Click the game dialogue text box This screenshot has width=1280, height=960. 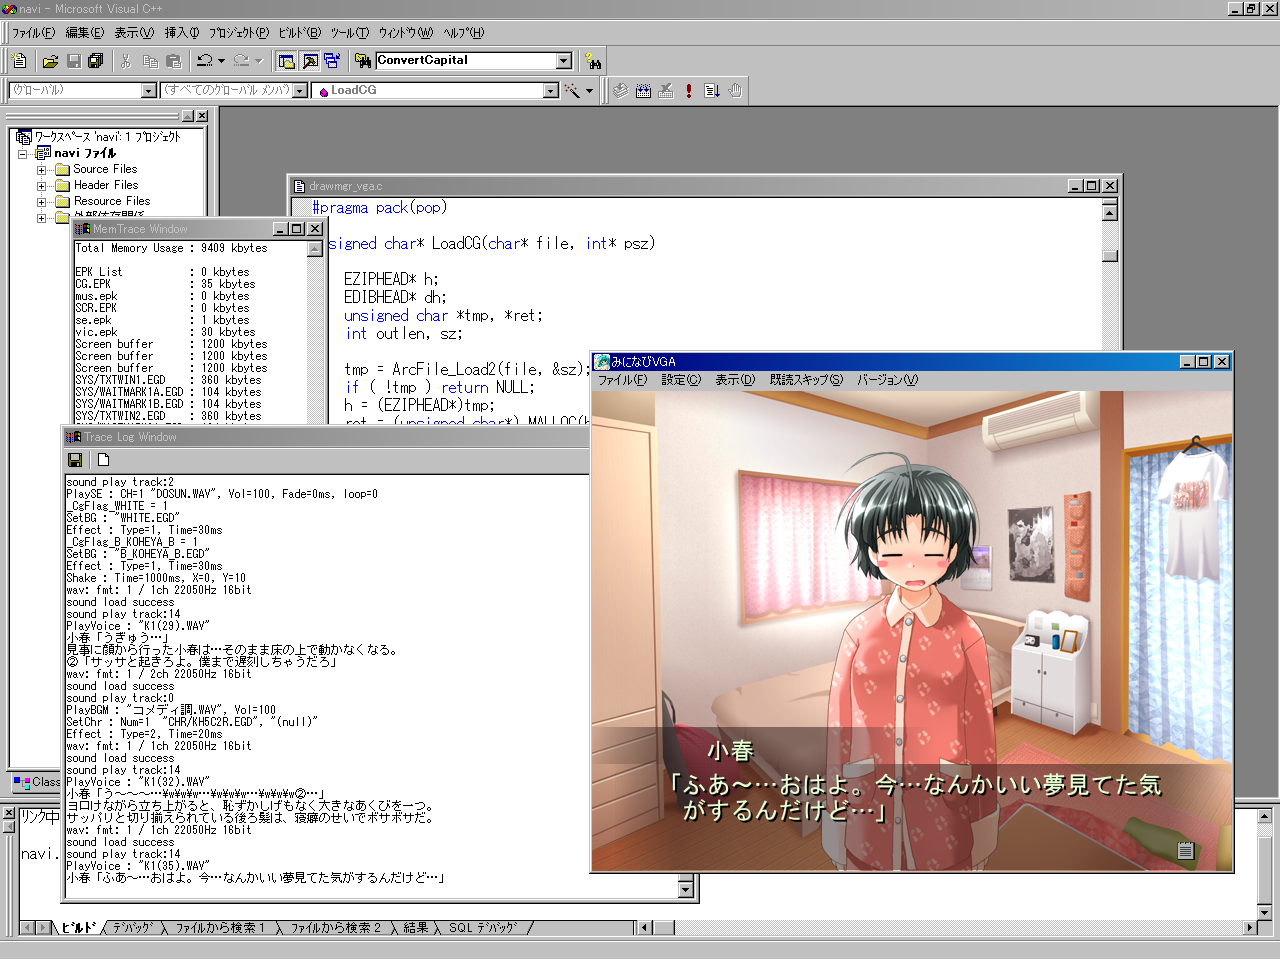(912, 799)
